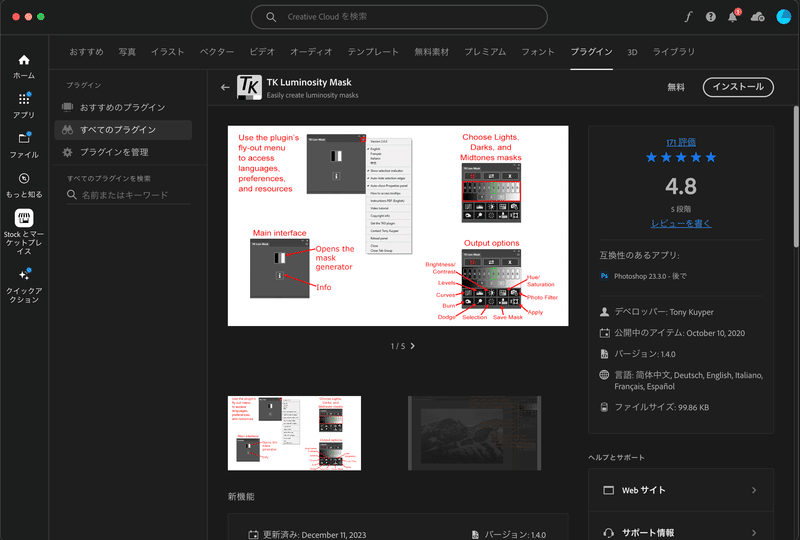Open the notifications bell

pos(733,17)
